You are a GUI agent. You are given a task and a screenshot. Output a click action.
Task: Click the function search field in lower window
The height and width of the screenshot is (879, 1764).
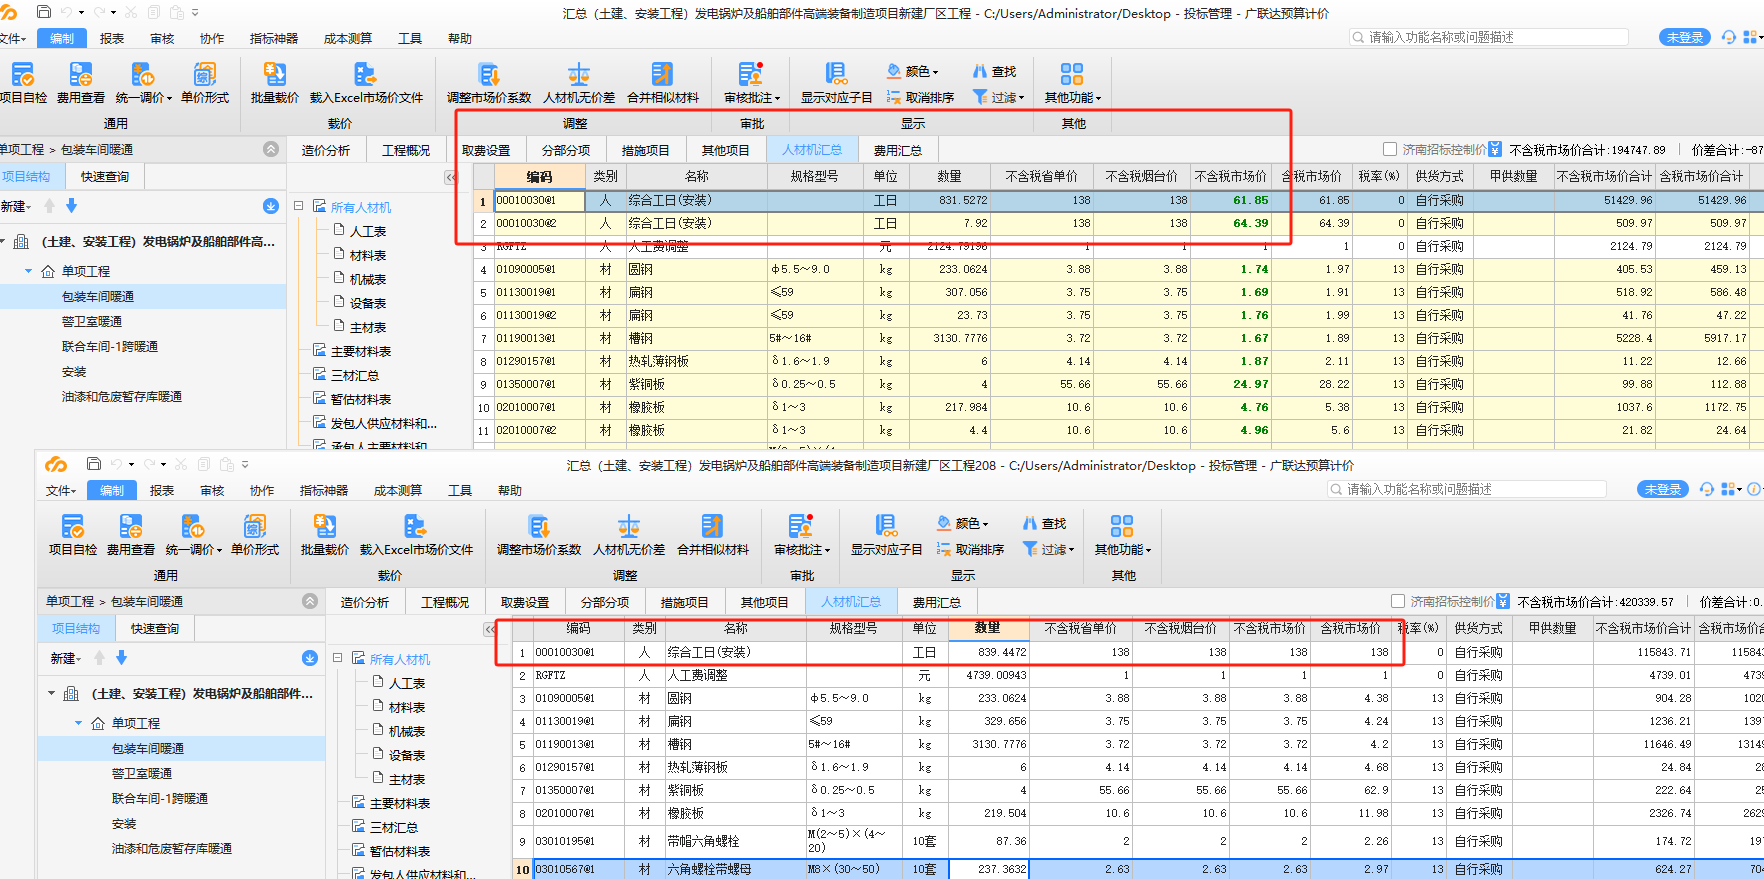pyautogui.click(x=1467, y=489)
